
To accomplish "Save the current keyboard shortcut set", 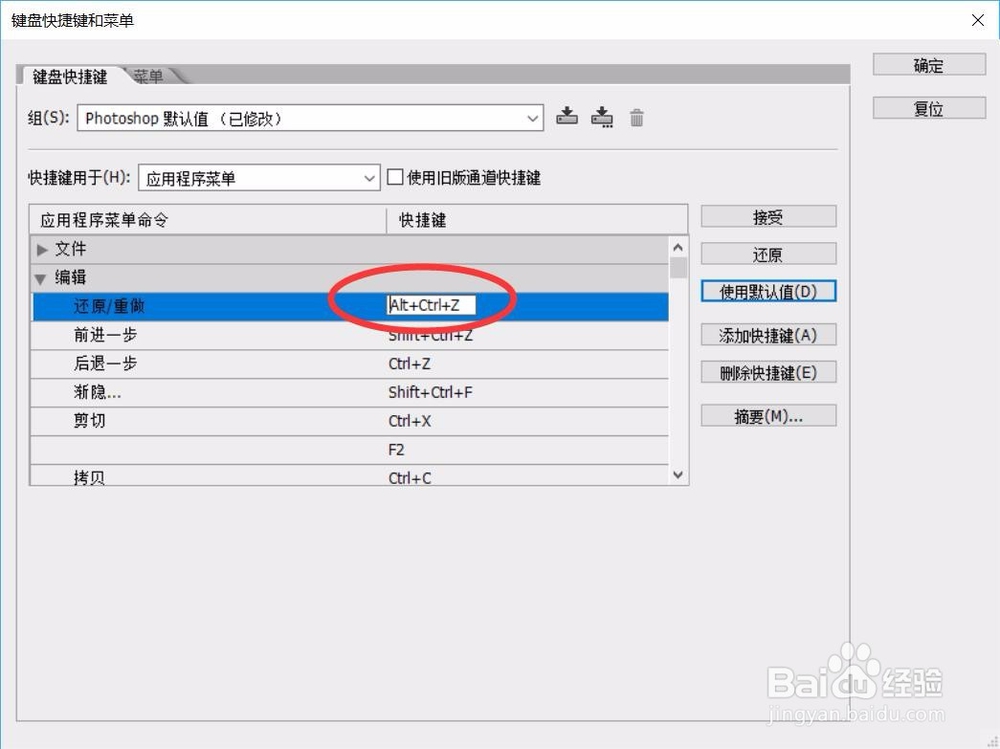I will (567, 117).
